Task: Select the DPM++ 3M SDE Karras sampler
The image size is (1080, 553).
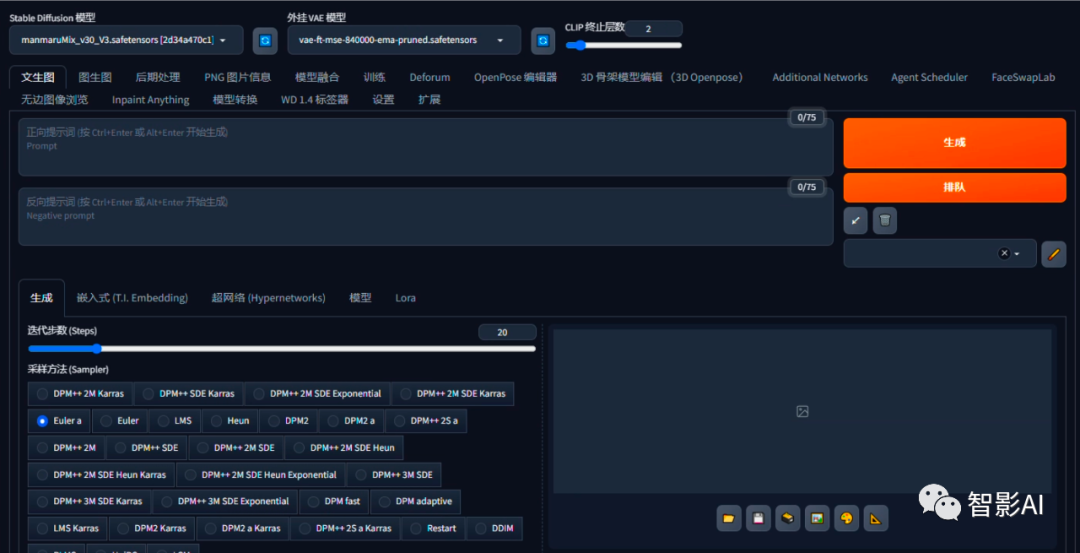Action: click(90, 501)
